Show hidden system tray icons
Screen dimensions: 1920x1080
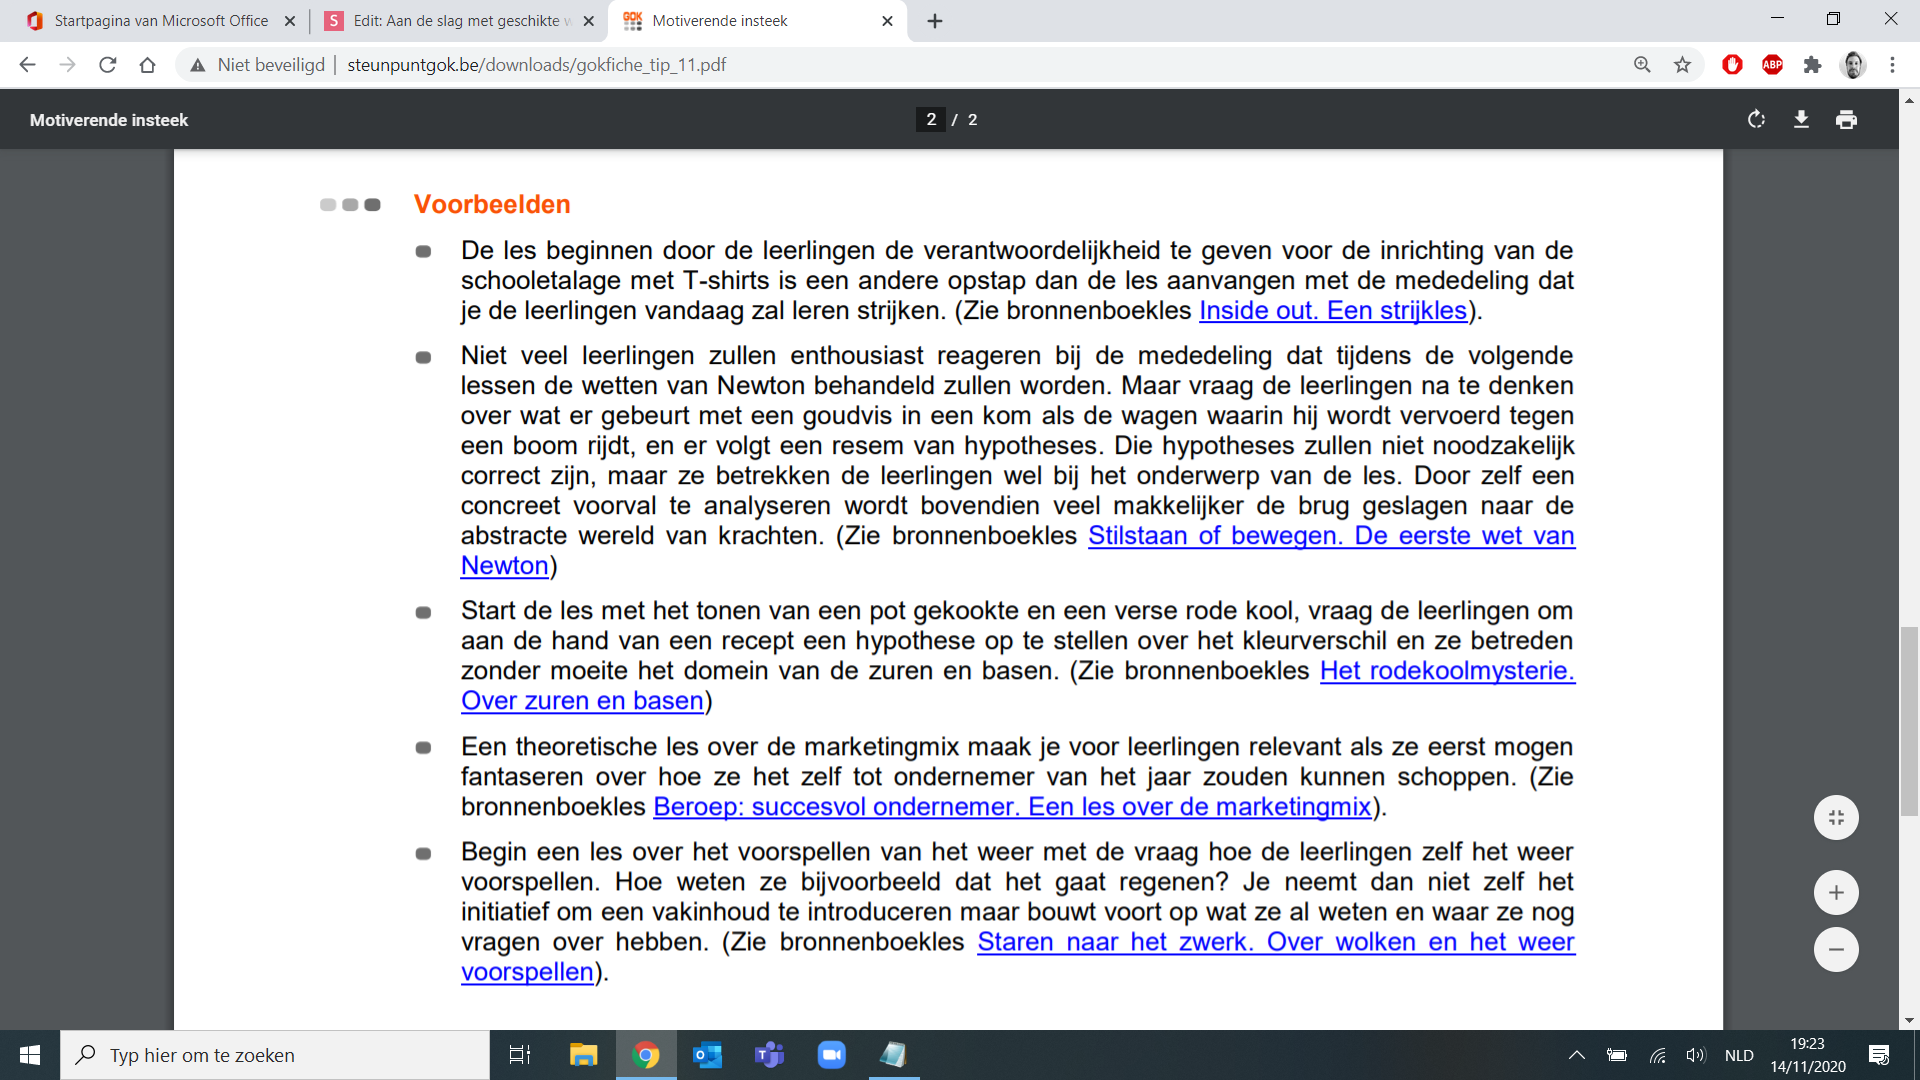(x=1576, y=1055)
